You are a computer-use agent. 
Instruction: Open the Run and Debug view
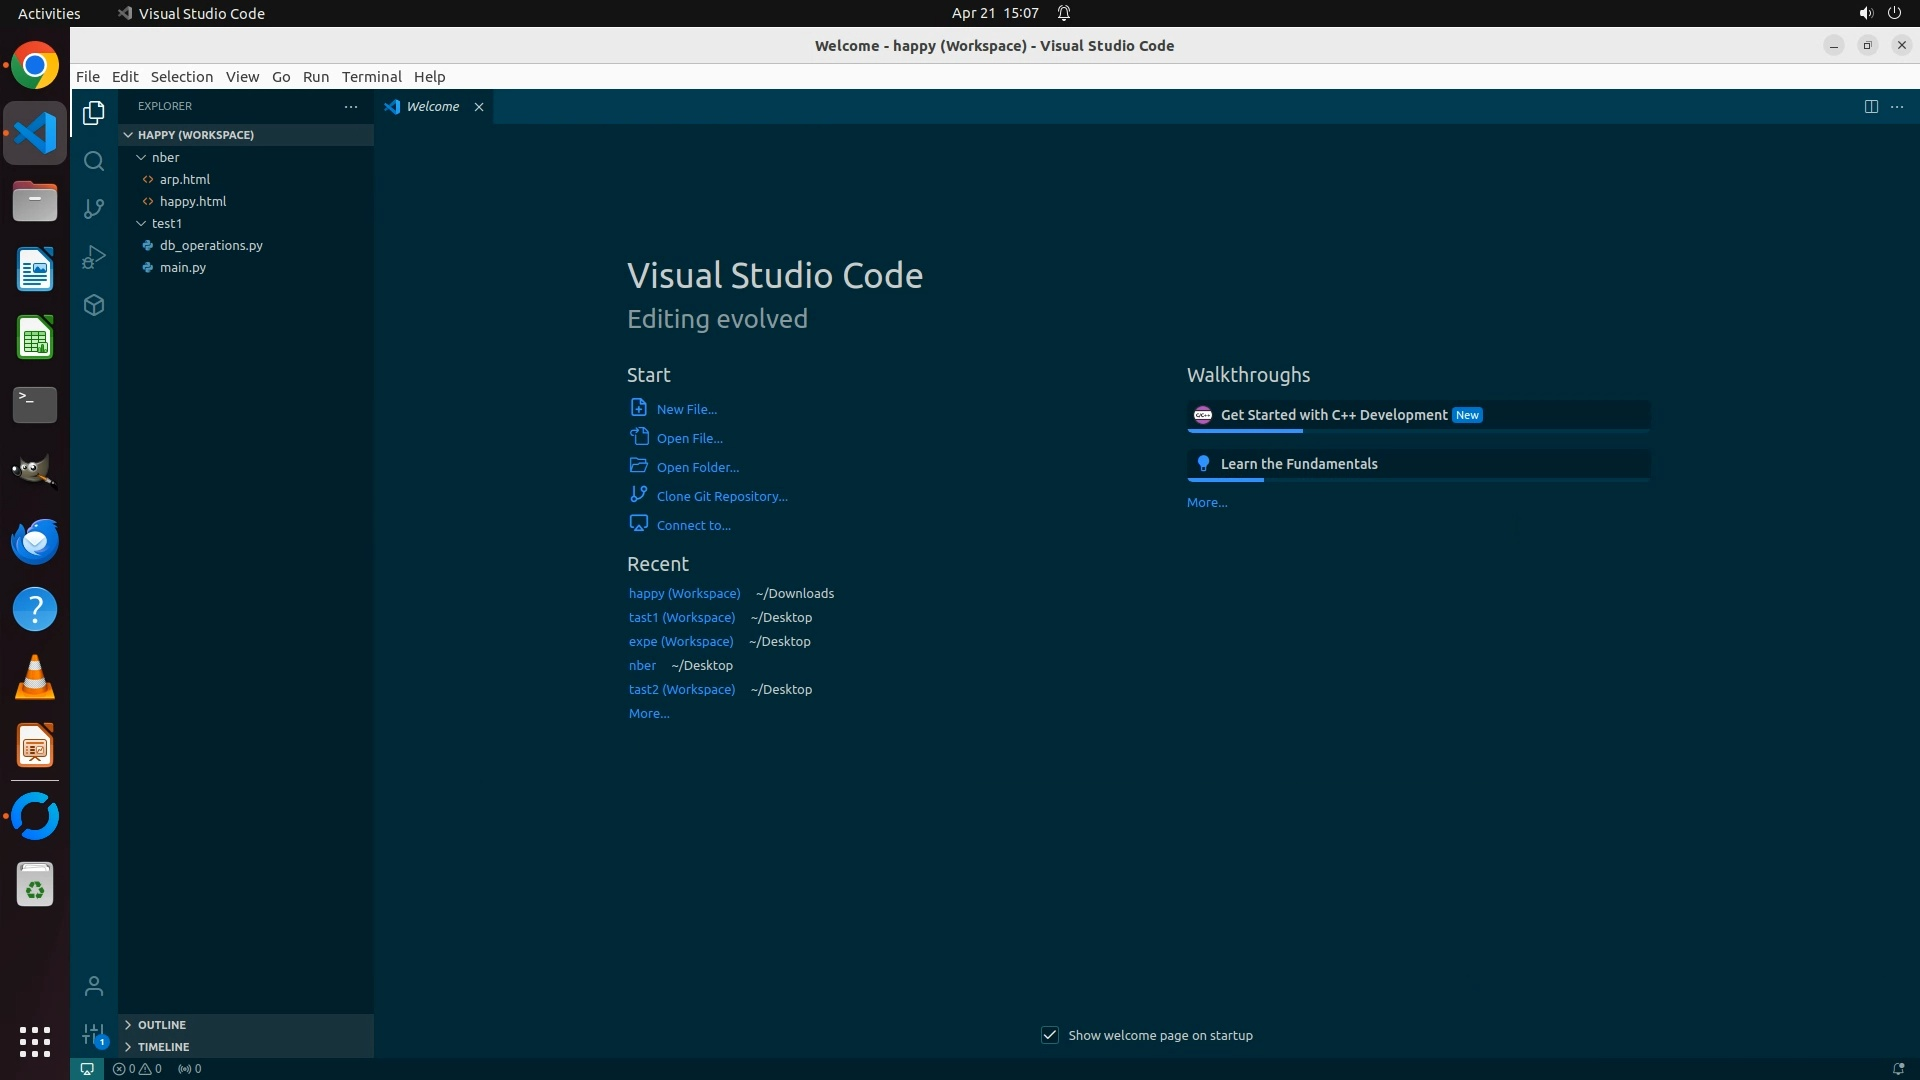click(x=94, y=257)
